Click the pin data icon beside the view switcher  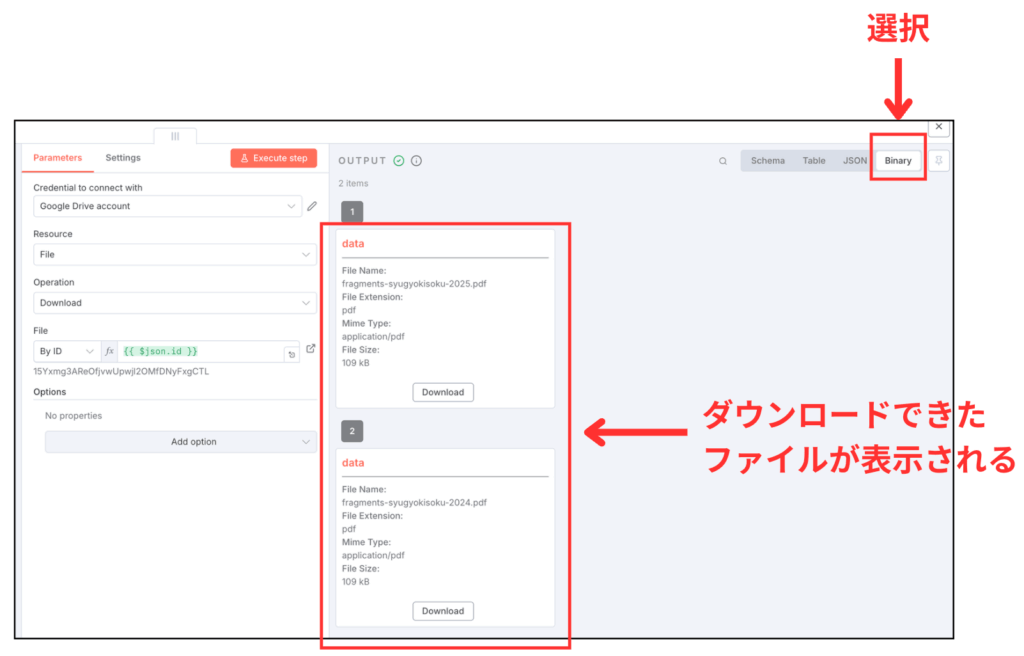coord(937,160)
